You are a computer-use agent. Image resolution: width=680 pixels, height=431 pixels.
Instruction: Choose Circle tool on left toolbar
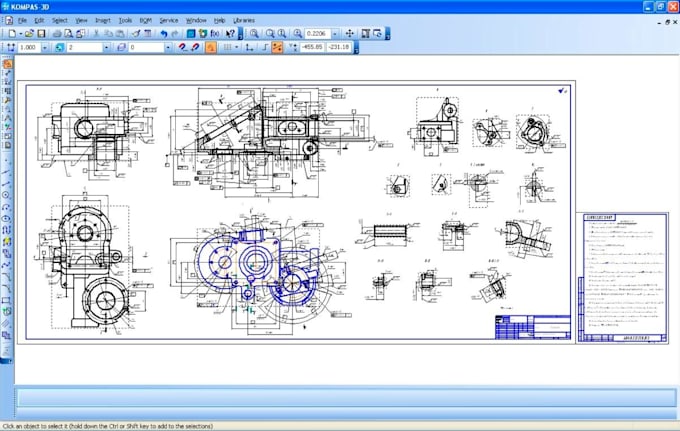click(x=7, y=195)
